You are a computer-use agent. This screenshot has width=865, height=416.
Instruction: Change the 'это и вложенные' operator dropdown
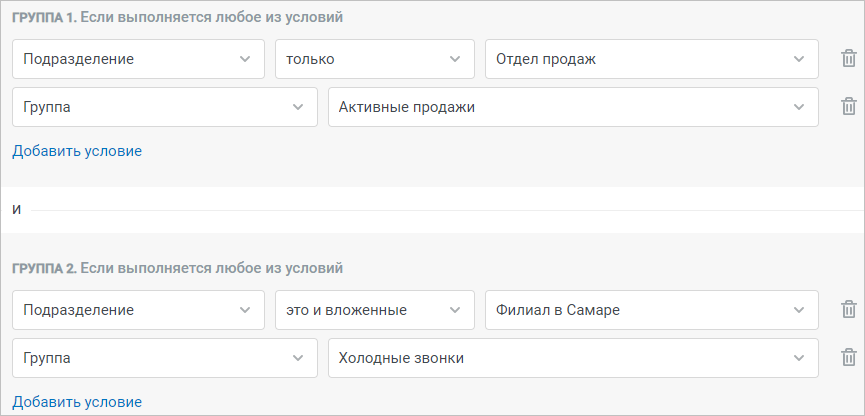375,310
